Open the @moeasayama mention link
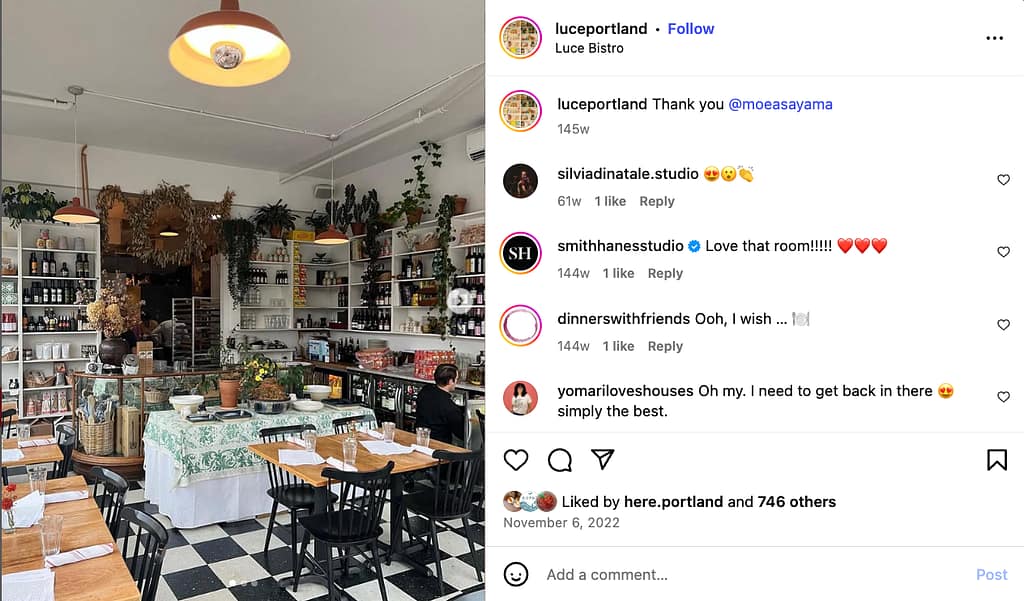This screenshot has height=601, width=1024. tap(780, 104)
